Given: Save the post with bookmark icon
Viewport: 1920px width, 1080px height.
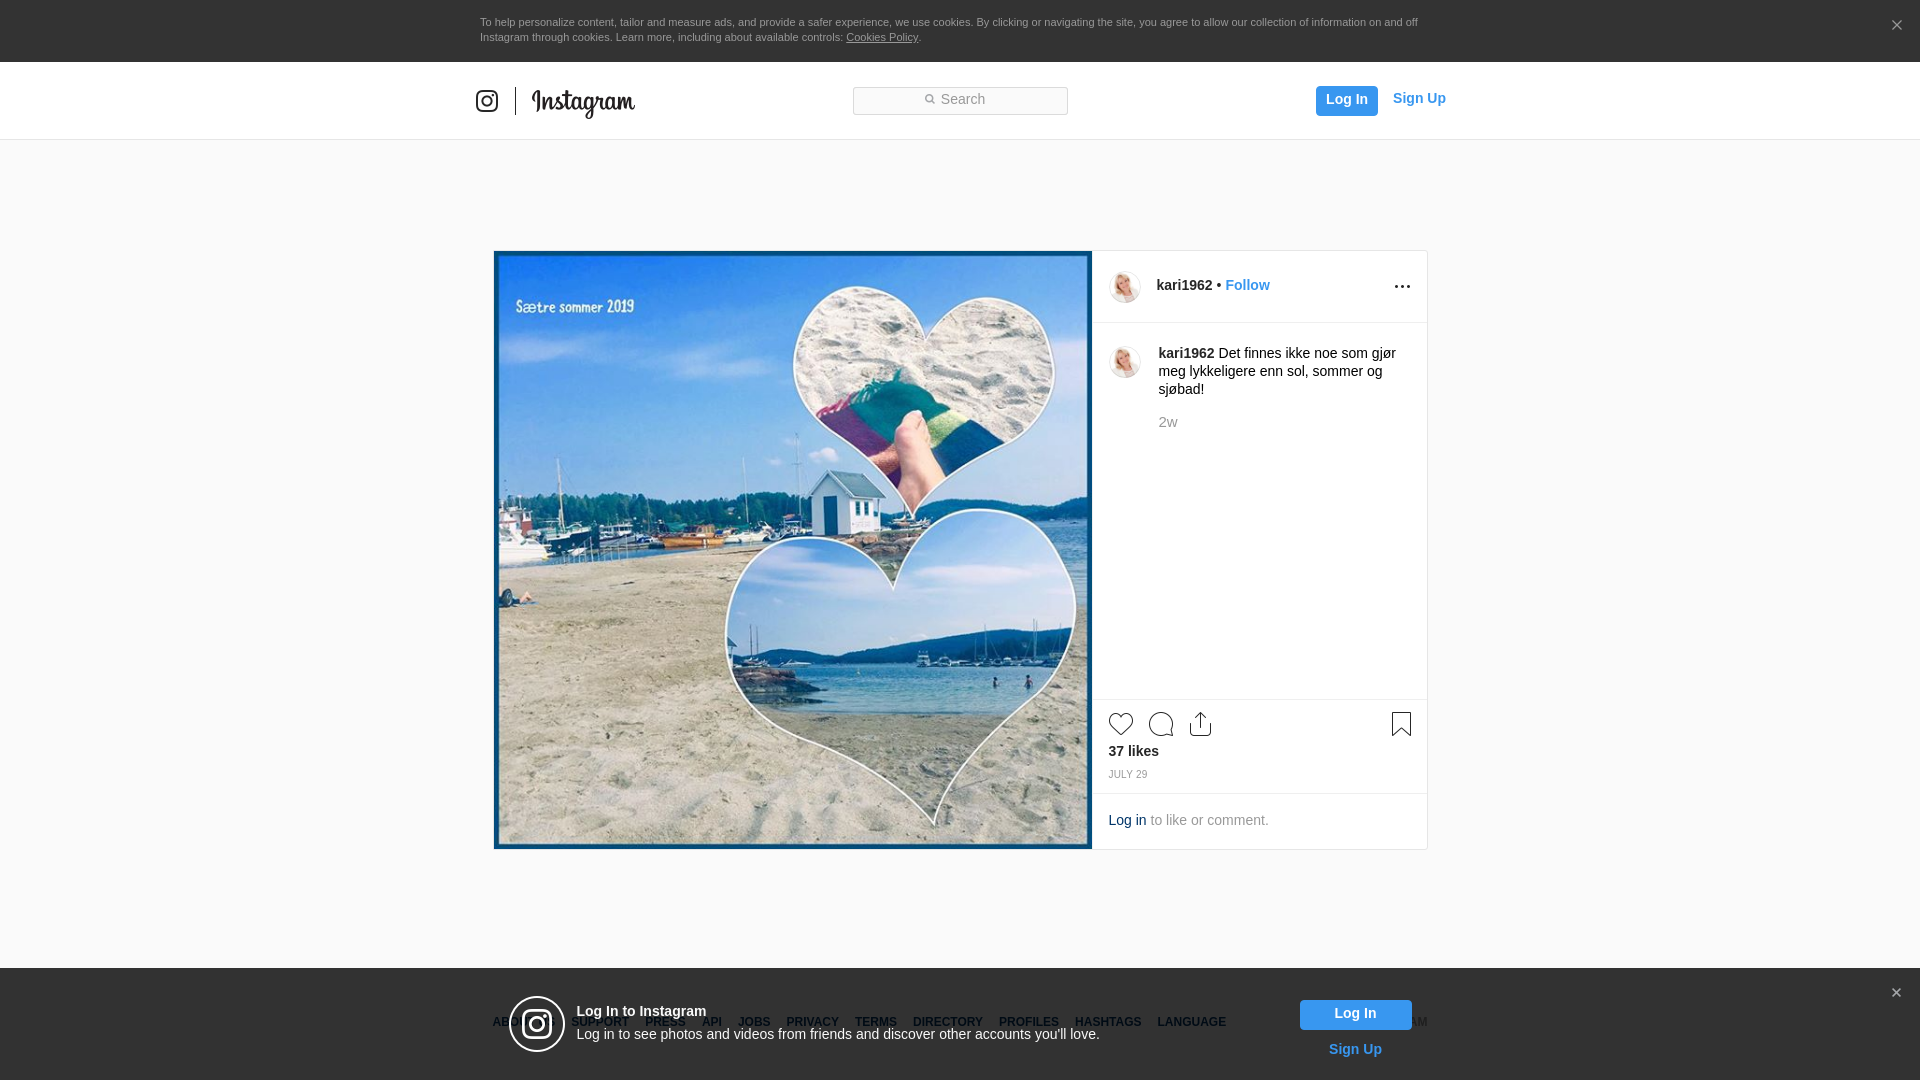Looking at the screenshot, I should click(x=1401, y=724).
